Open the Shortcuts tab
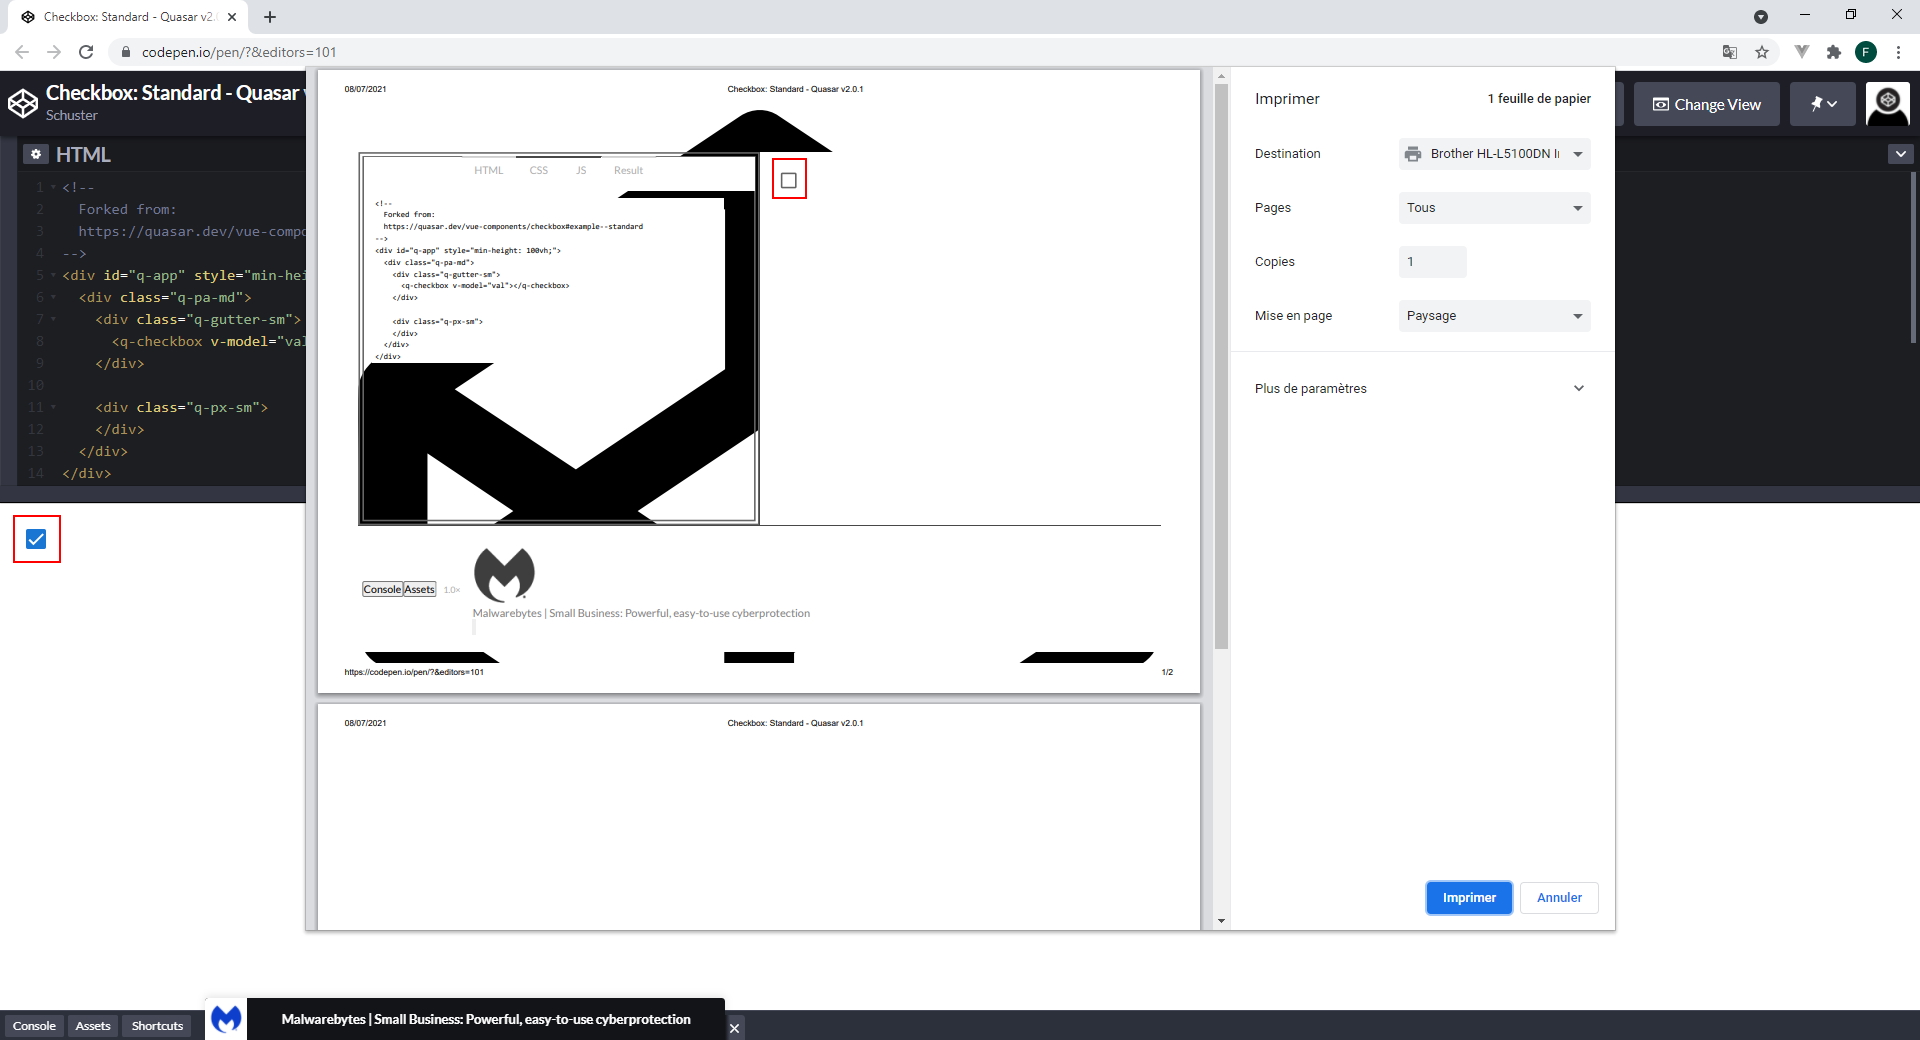This screenshot has width=1920, height=1040. 156,1025
